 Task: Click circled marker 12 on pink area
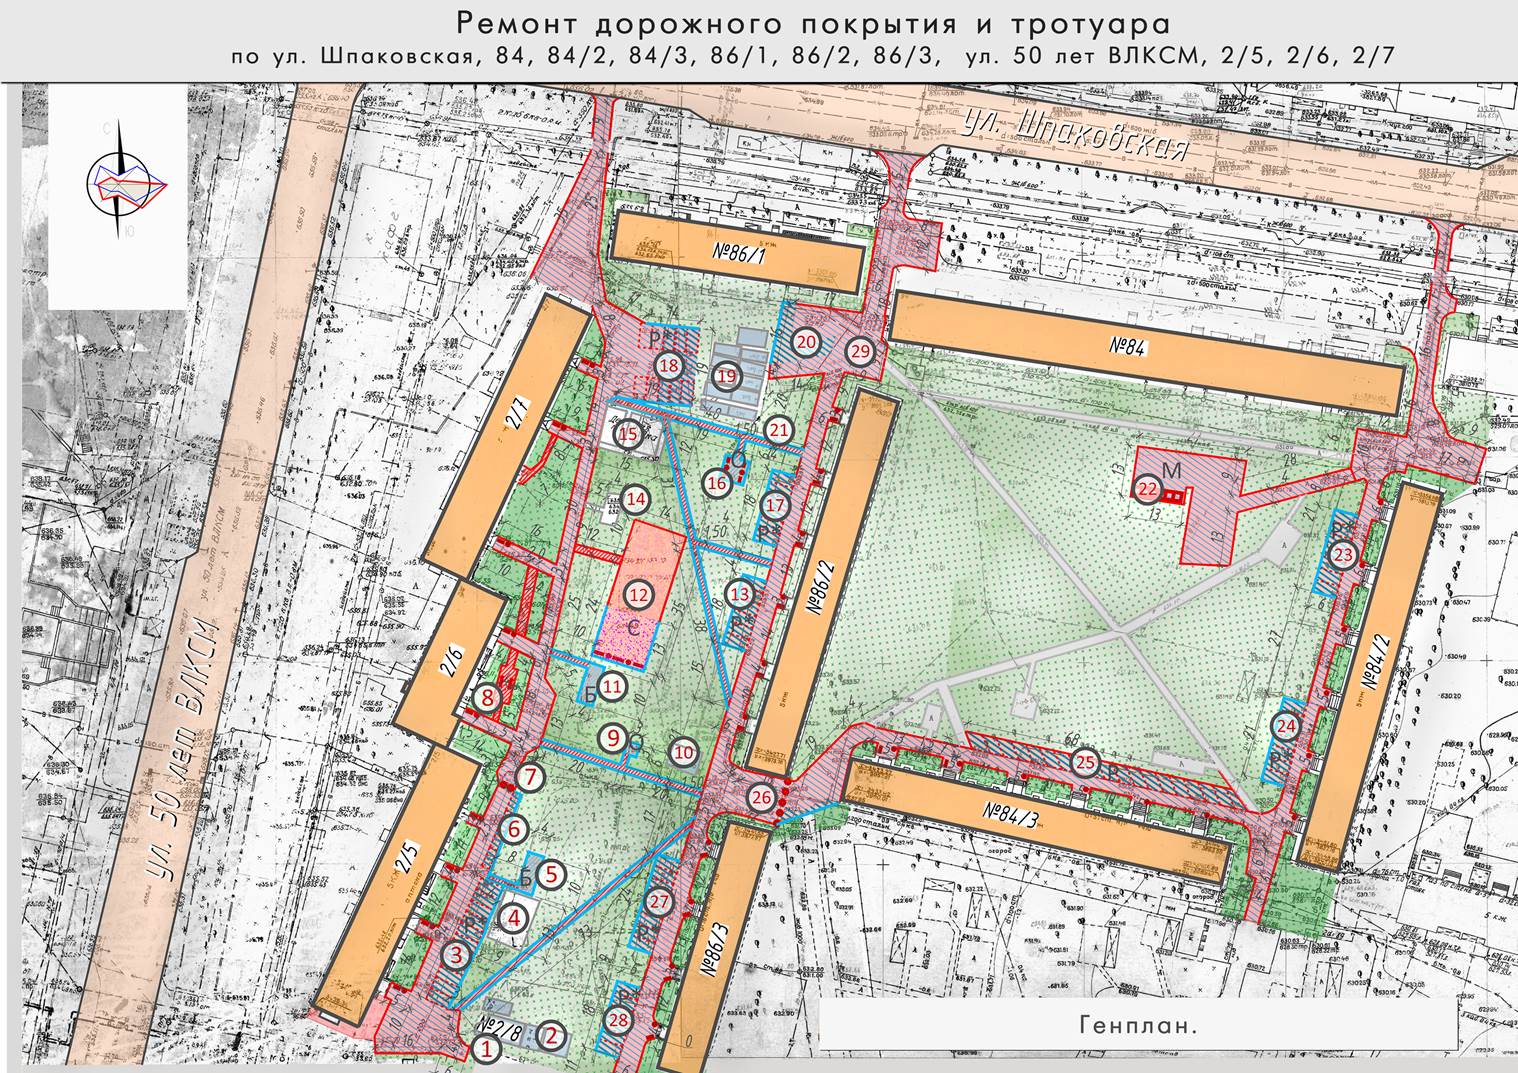639,595
